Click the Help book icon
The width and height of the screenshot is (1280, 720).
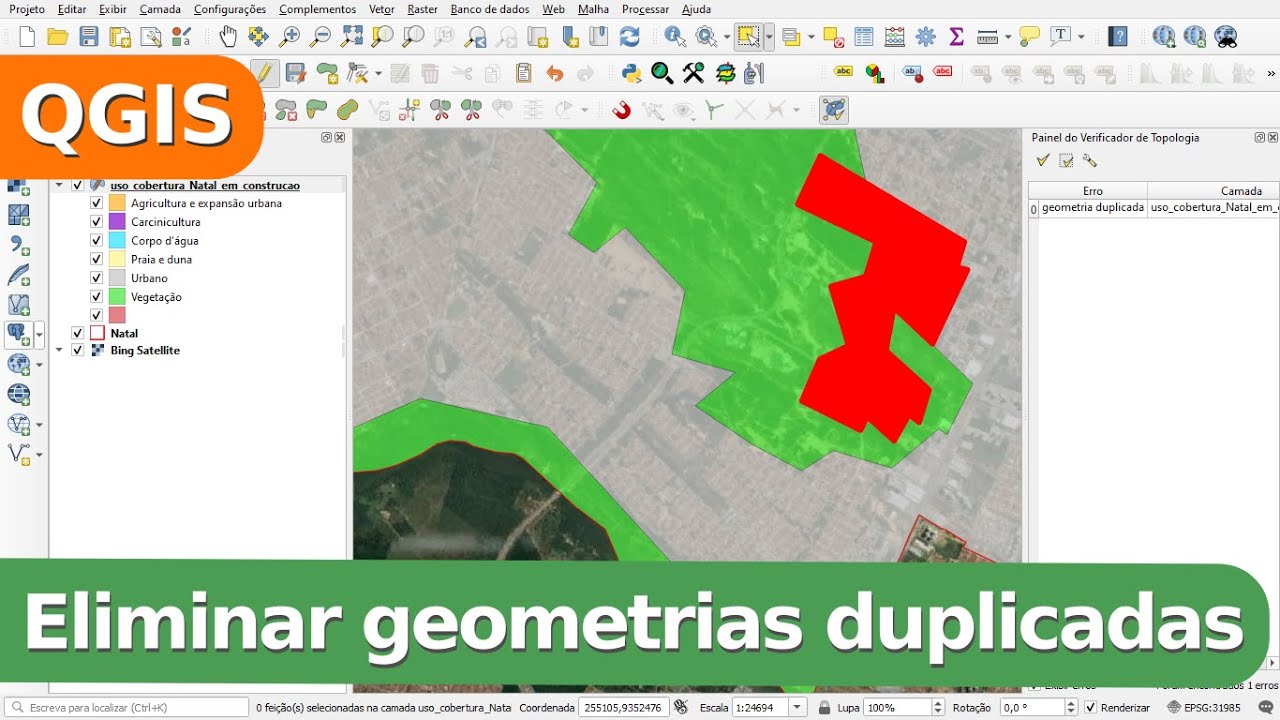pyautogui.click(x=1118, y=37)
